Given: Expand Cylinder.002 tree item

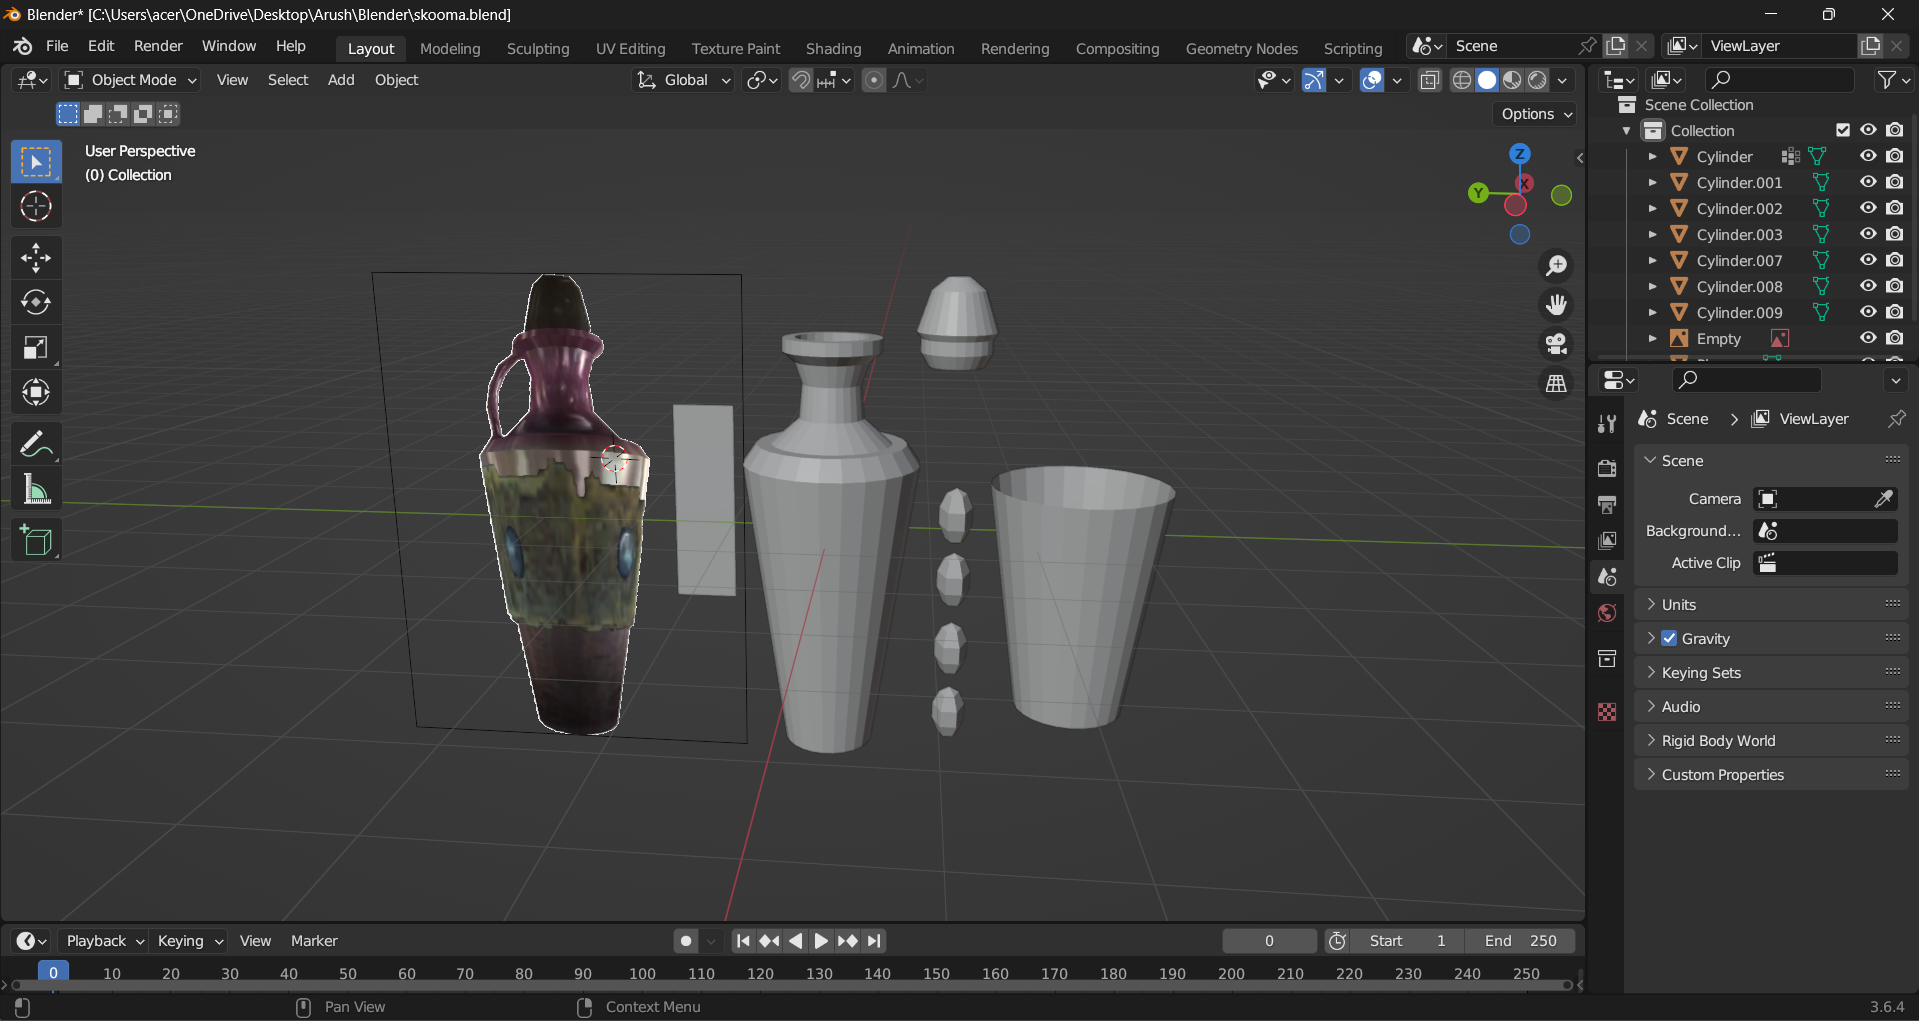Looking at the screenshot, I should coord(1652,208).
